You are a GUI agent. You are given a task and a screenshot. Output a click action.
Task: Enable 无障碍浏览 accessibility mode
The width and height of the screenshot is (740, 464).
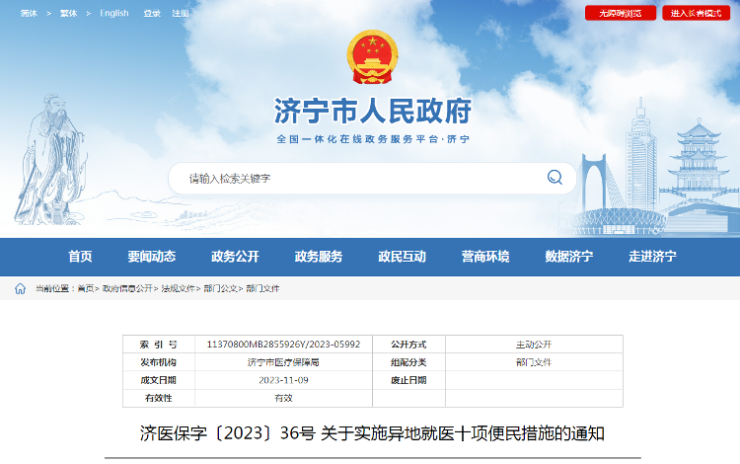(620, 13)
